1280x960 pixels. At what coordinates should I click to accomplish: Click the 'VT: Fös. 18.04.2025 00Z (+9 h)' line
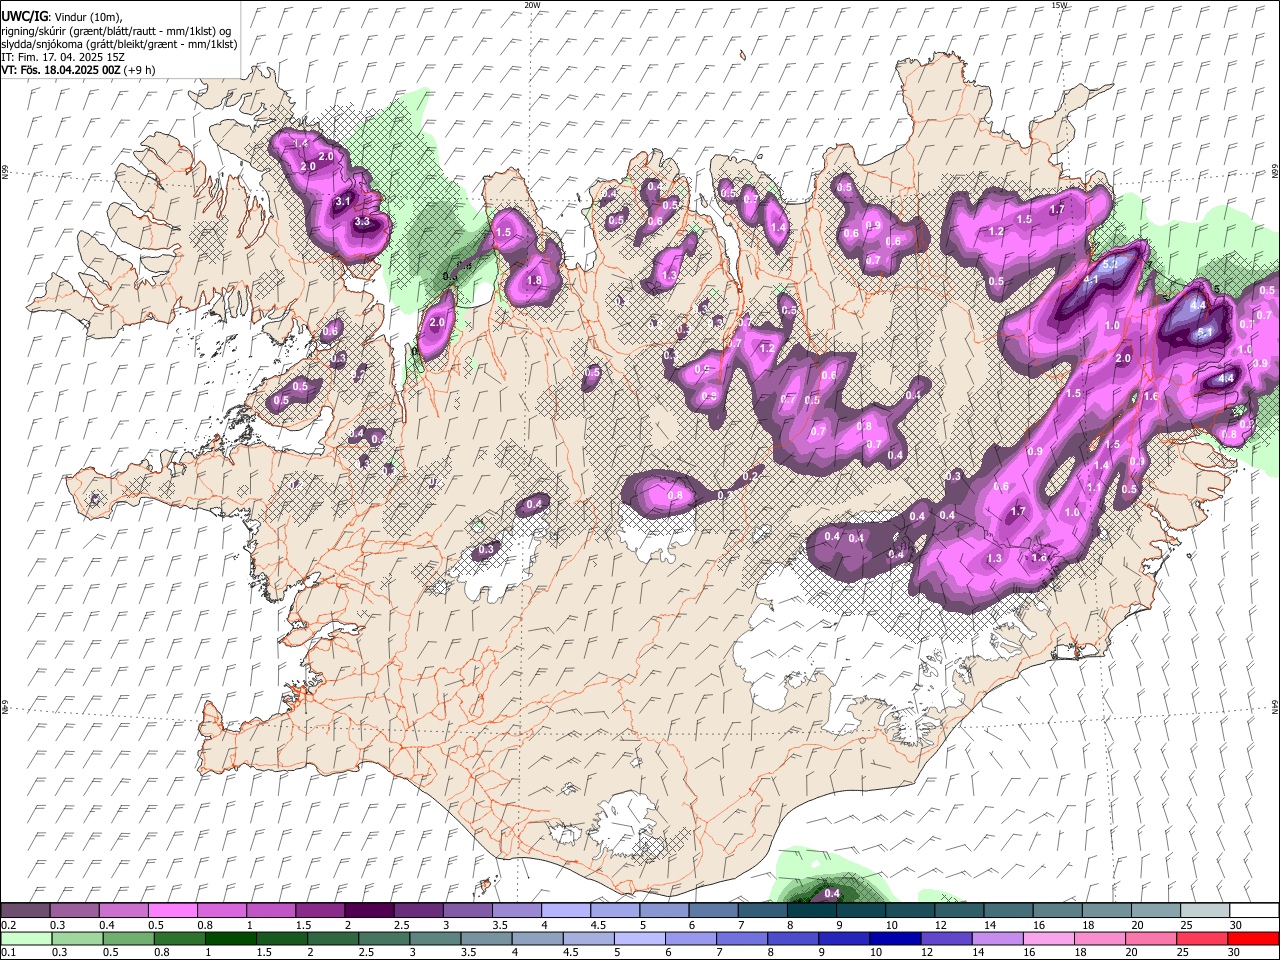(78, 70)
